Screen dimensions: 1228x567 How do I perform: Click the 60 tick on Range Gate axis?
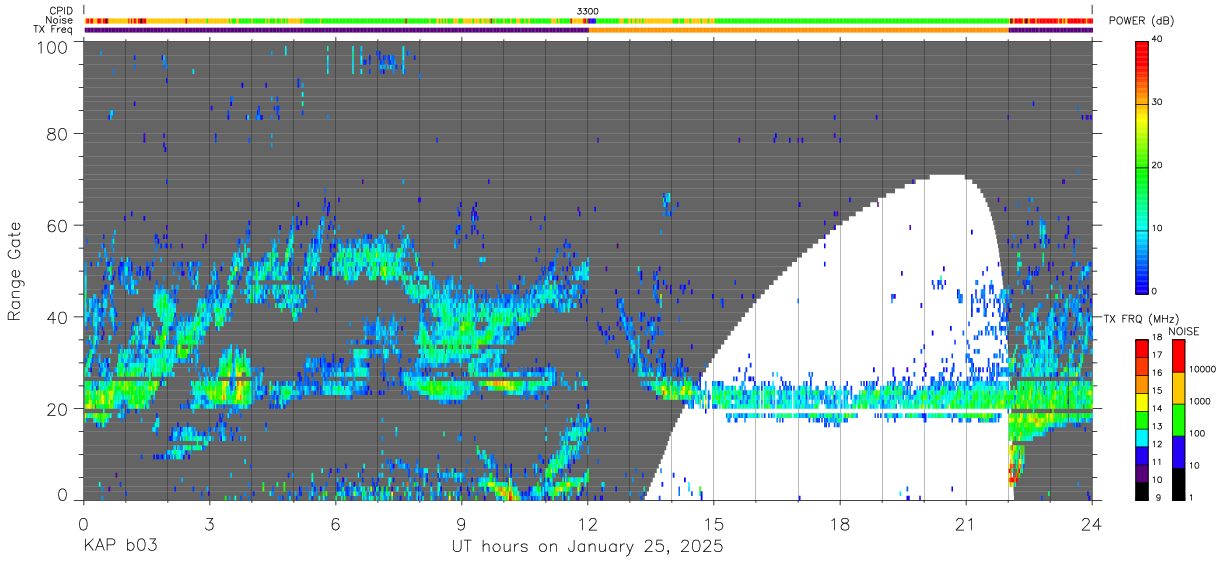[58, 225]
